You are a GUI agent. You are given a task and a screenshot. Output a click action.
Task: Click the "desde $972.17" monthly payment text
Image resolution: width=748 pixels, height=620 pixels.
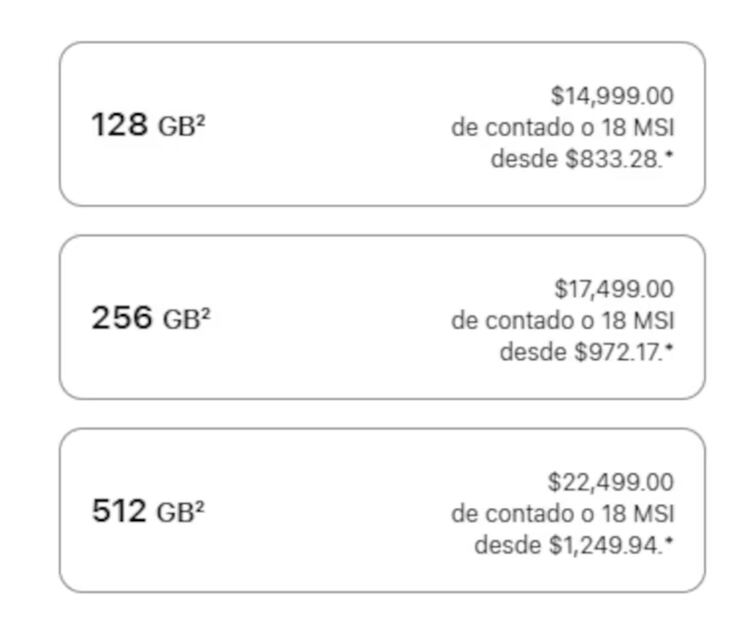[580, 352]
